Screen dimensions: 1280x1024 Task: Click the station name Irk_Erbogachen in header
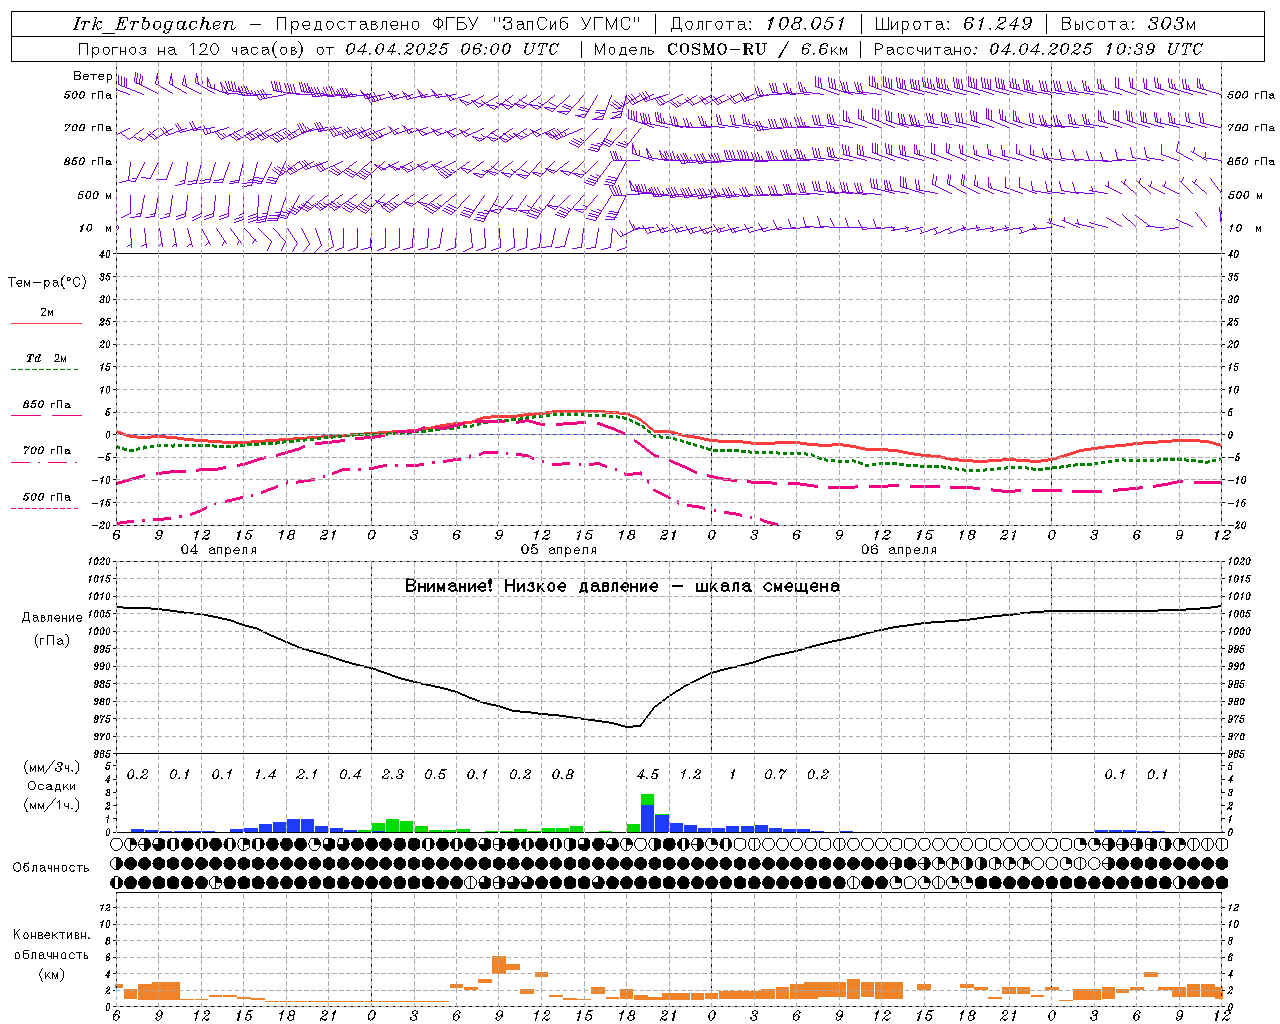point(154,24)
